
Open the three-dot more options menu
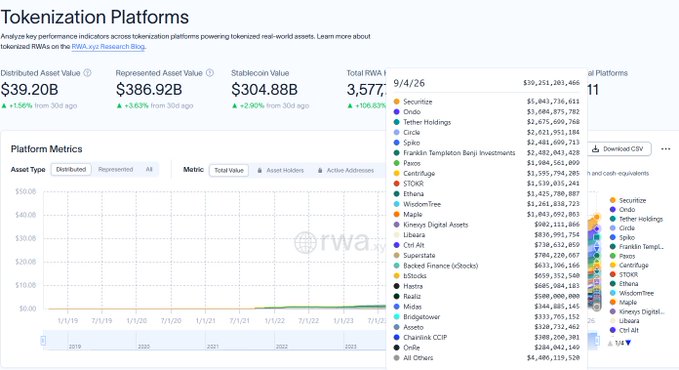pyautogui.click(x=666, y=149)
